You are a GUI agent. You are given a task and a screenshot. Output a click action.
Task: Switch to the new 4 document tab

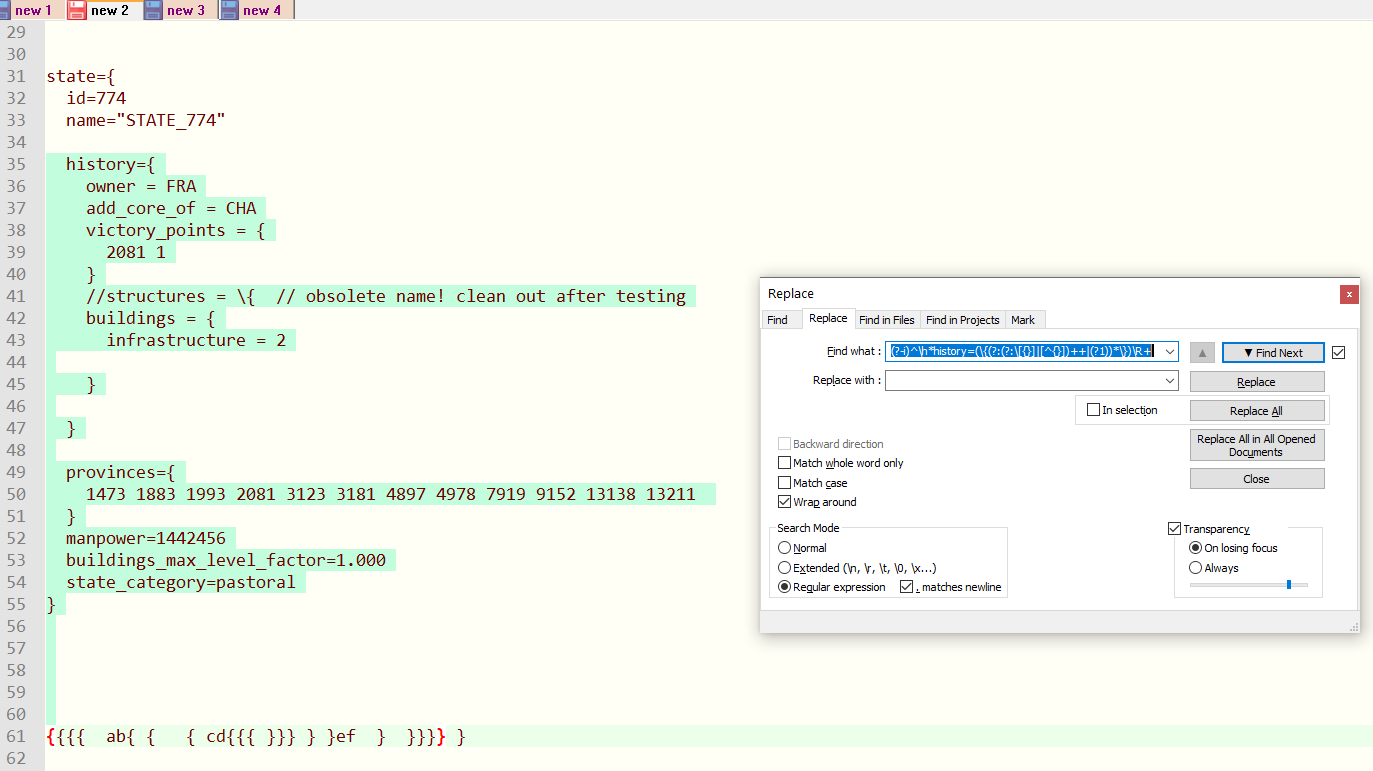[262, 10]
